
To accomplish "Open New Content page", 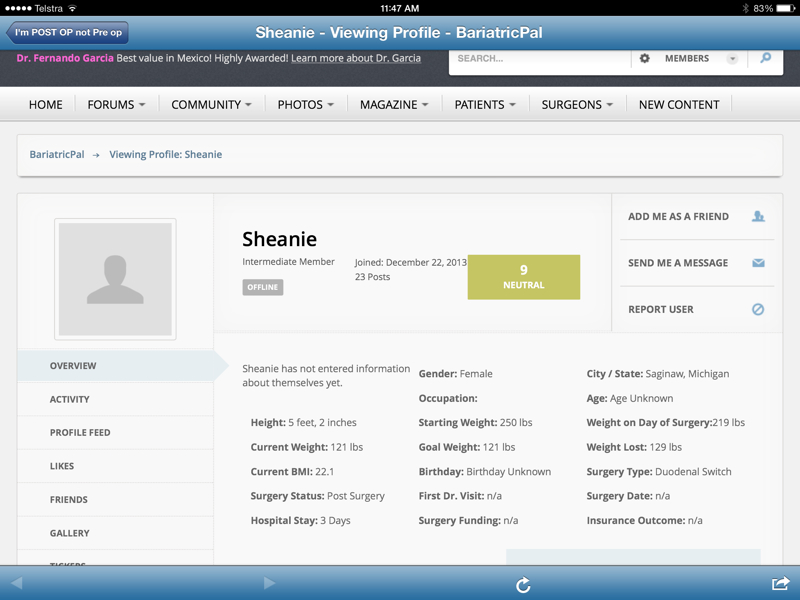I will point(679,105).
